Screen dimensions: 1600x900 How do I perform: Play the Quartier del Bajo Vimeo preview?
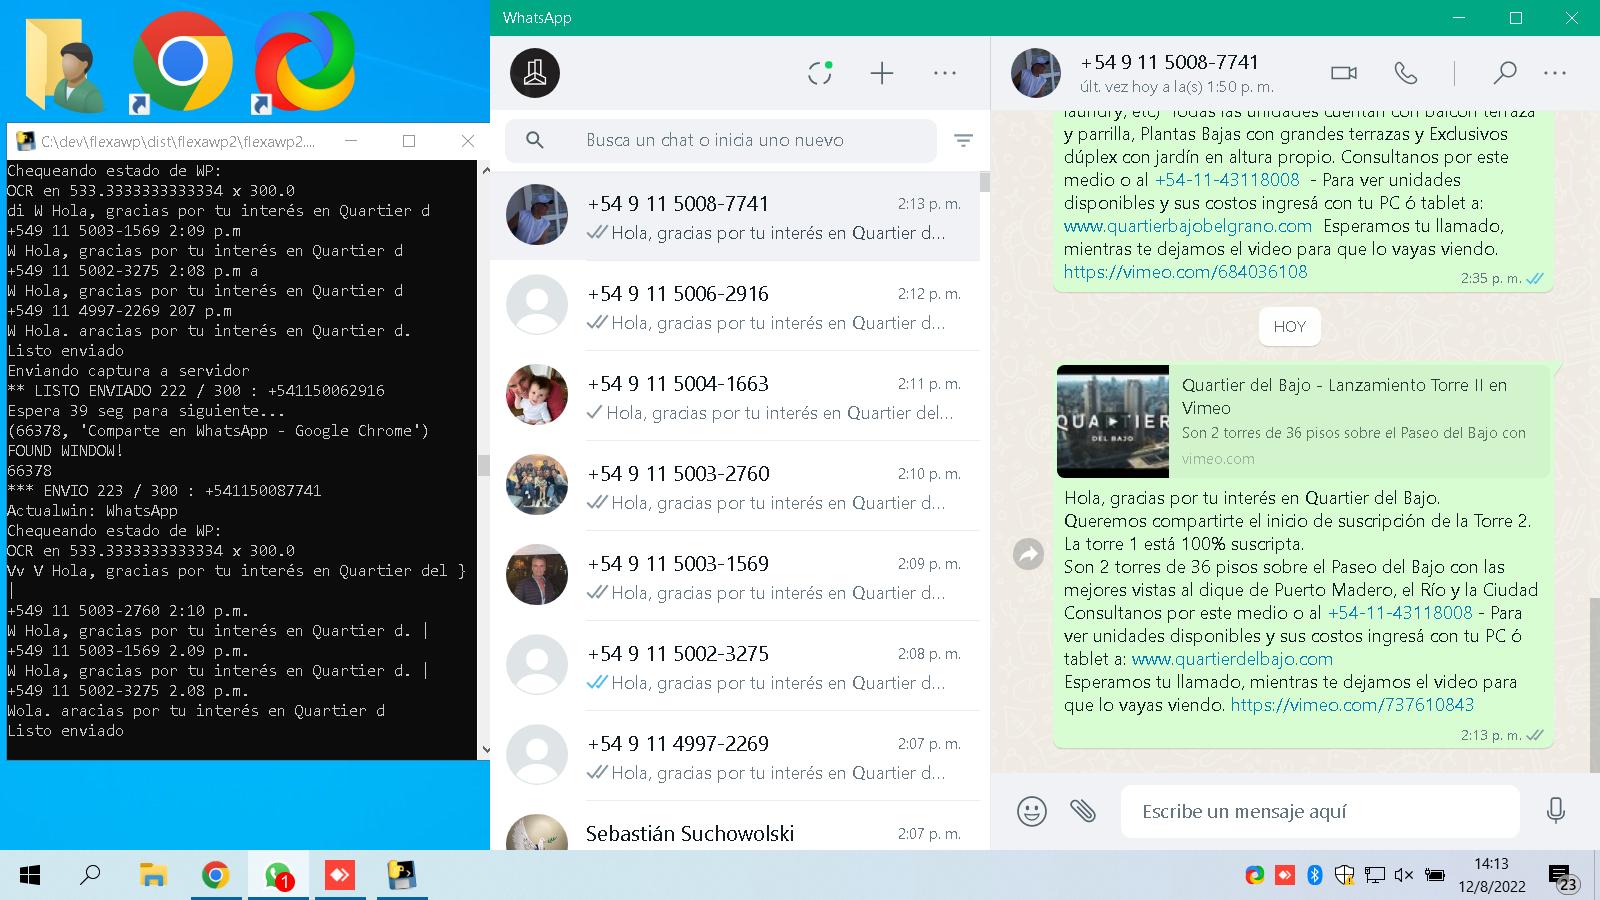pos(1112,421)
